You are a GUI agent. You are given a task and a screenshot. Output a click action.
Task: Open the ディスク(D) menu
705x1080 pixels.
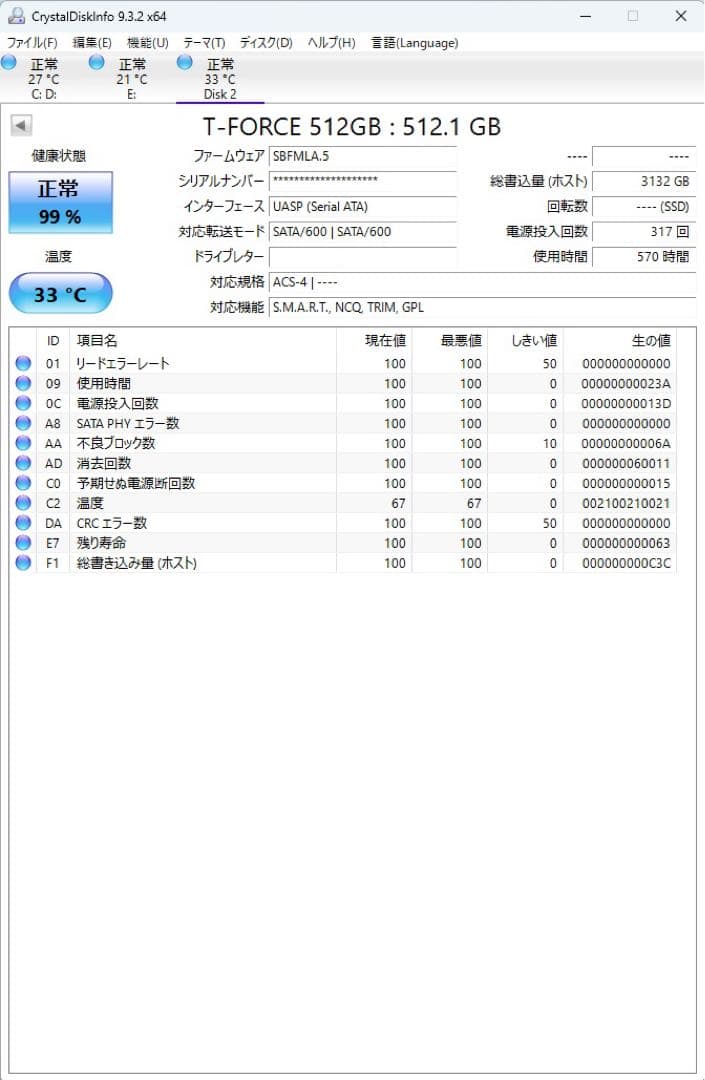point(266,43)
